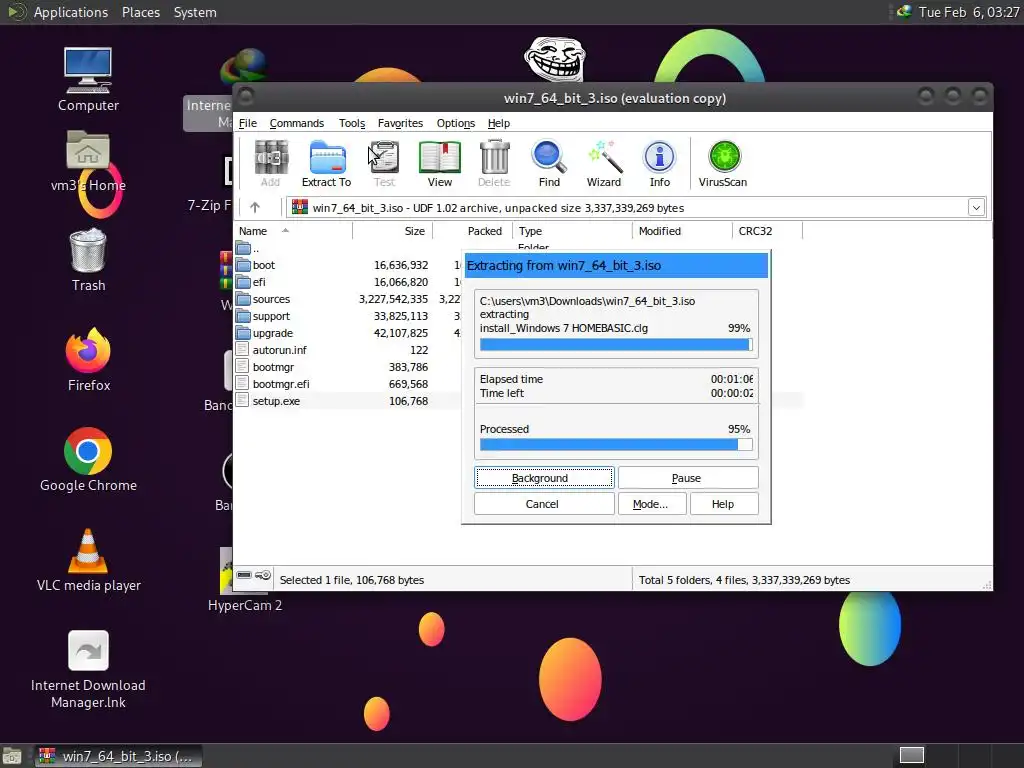Click the current file progress bar at 99%
Screen dimensions: 1024x768
click(616, 345)
